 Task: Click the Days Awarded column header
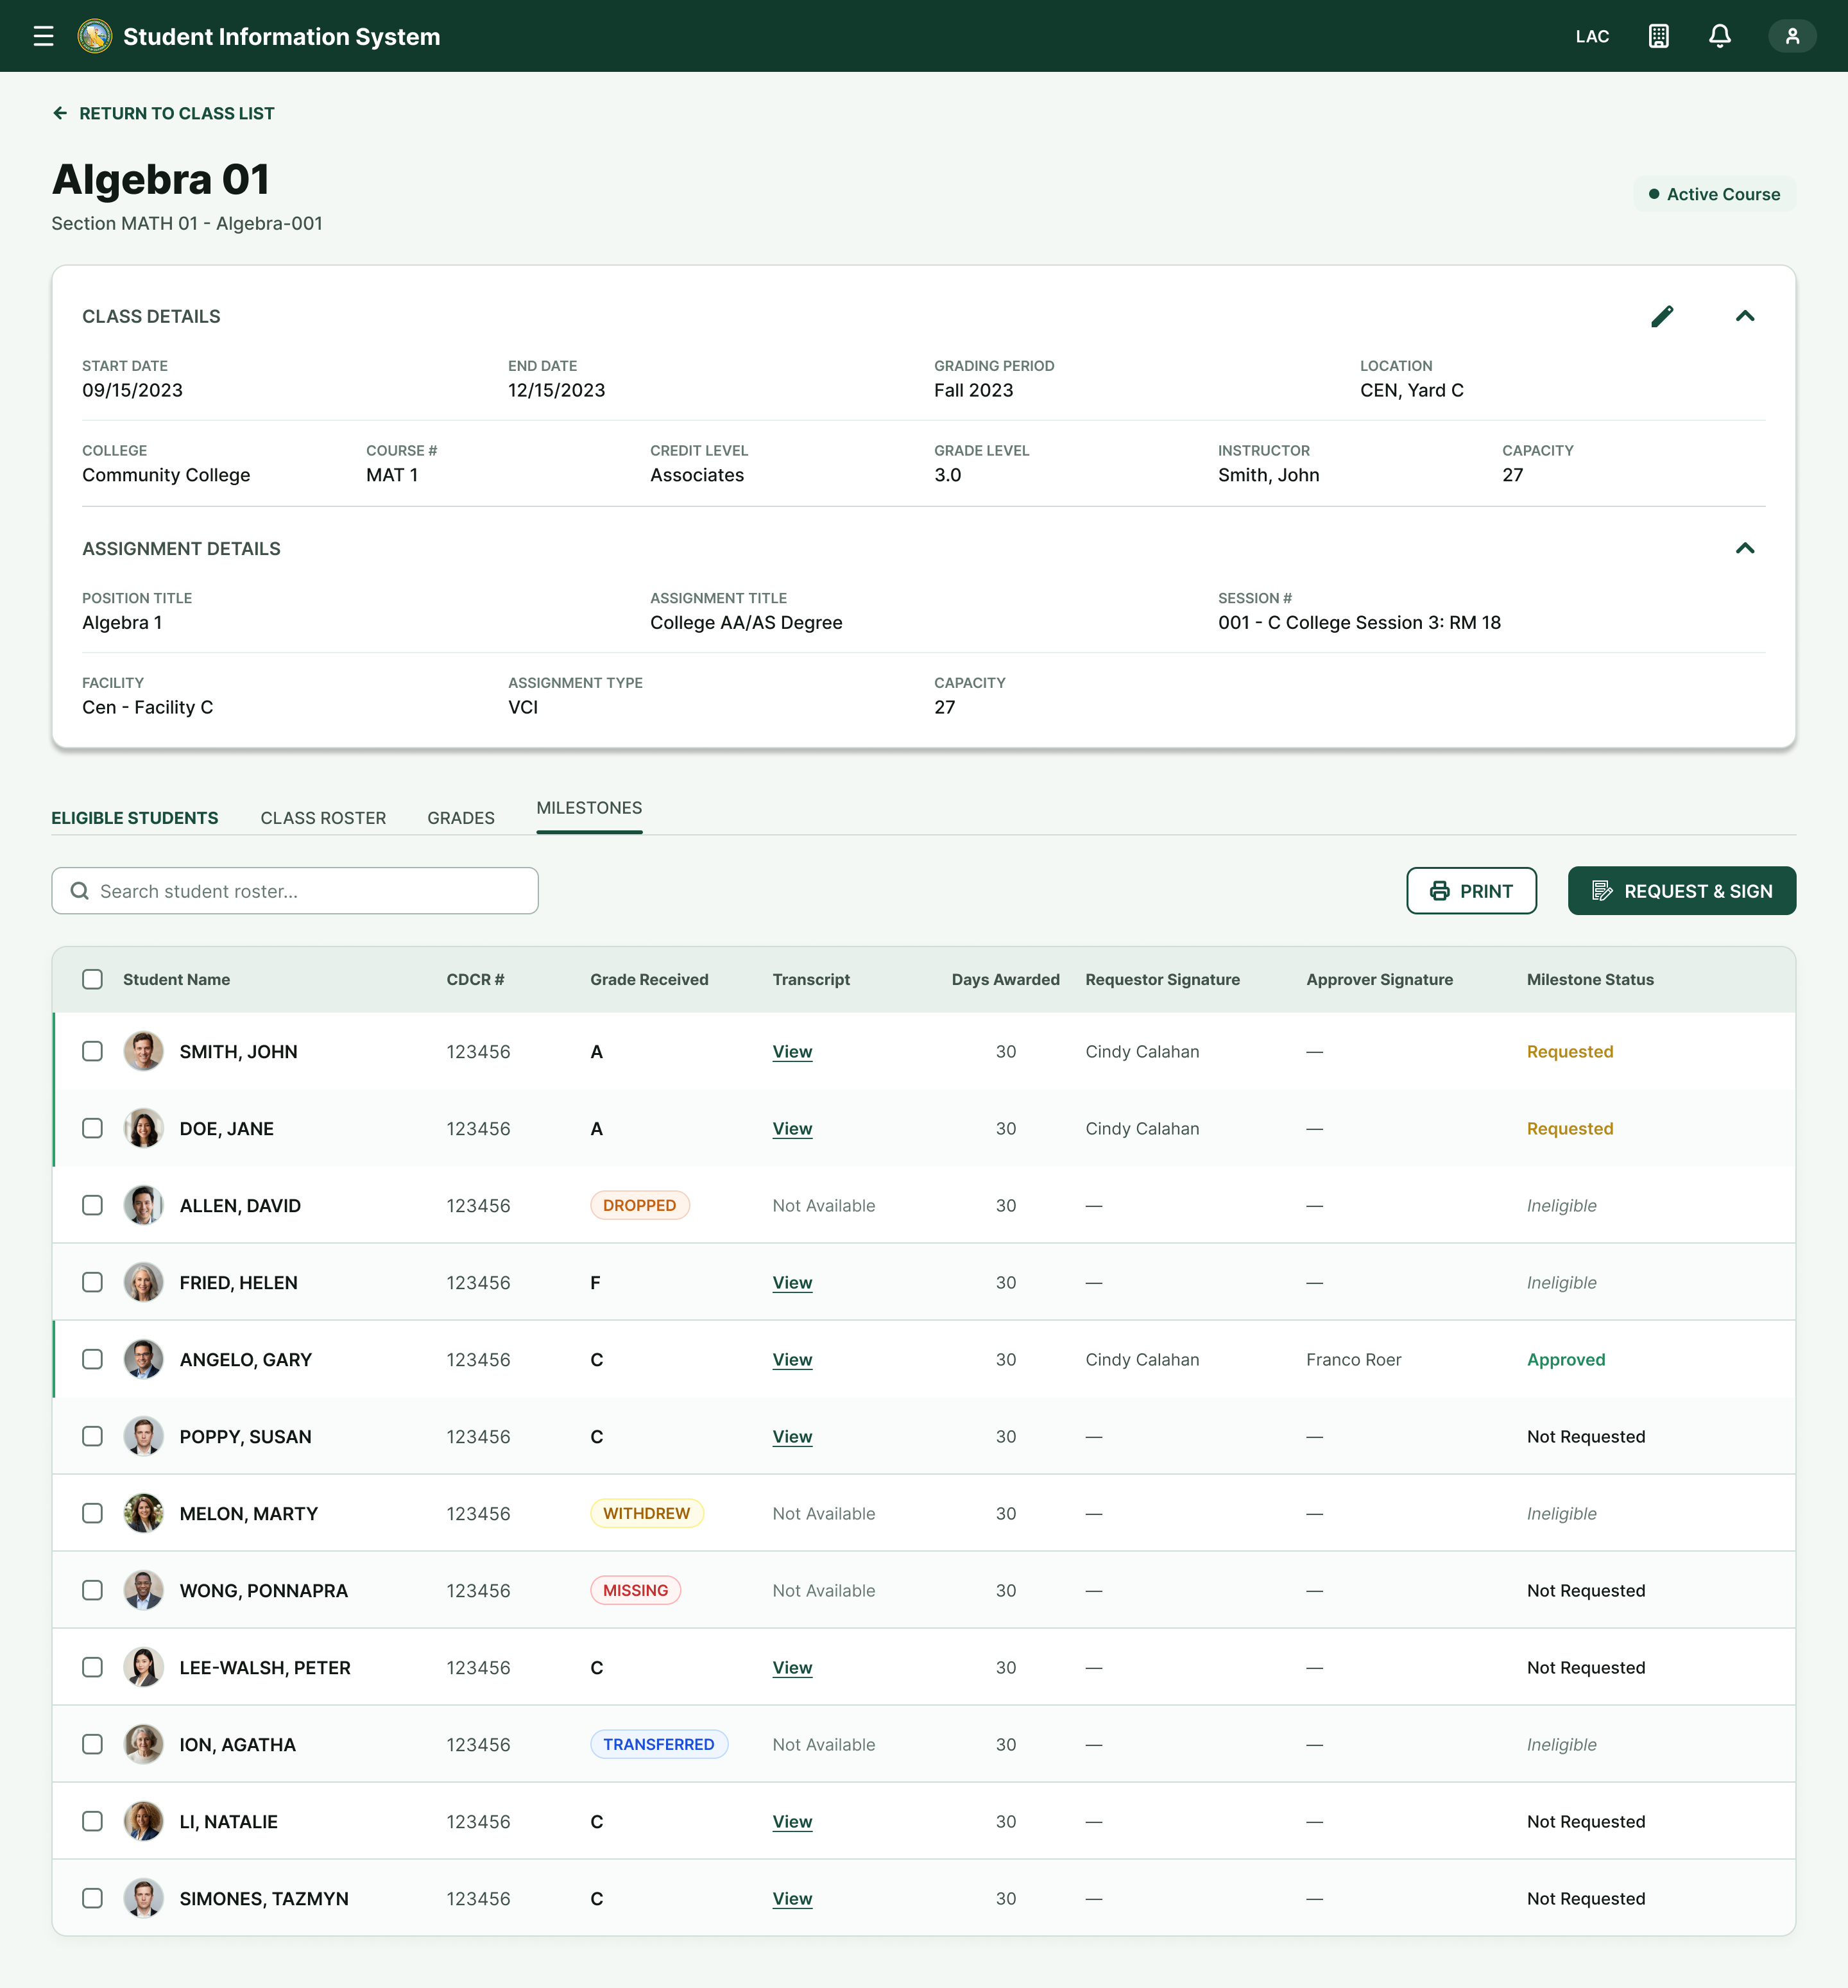click(x=1005, y=979)
